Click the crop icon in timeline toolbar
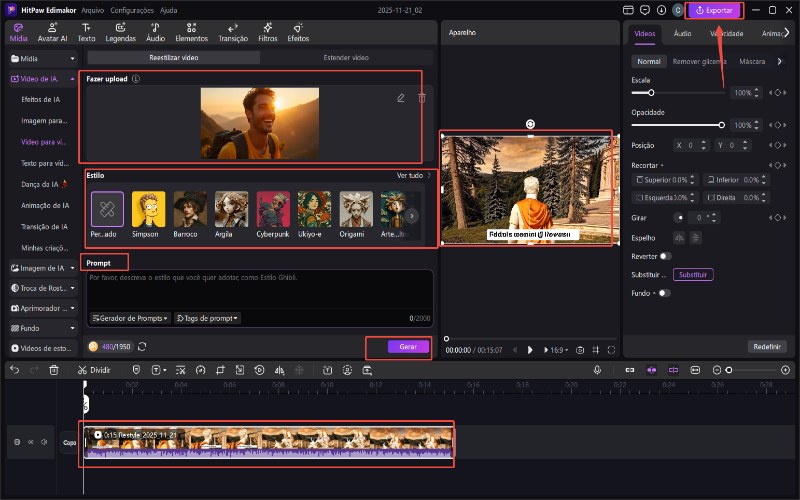800x500 pixels. click(x=220, y=370)
